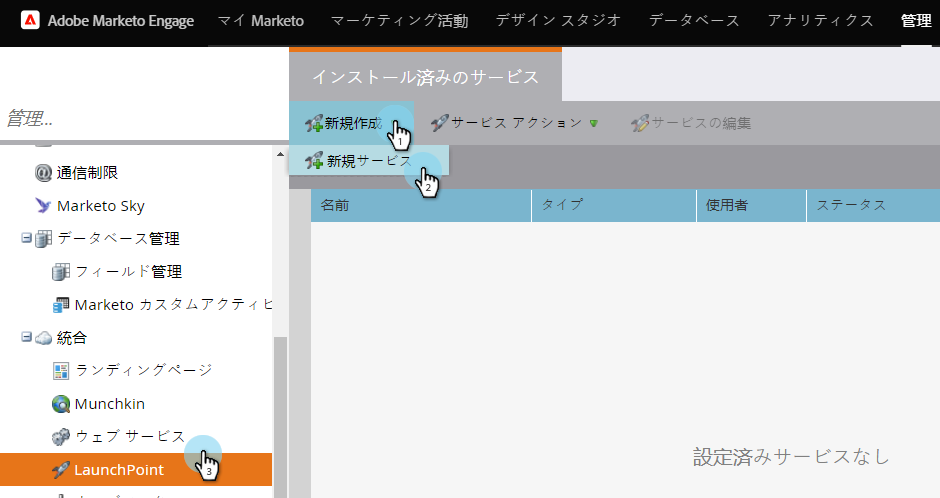Image resolution: width=940 pixels, height=498 pixels.
Task: Sort by ステータス column header
Action: (873, 206)
